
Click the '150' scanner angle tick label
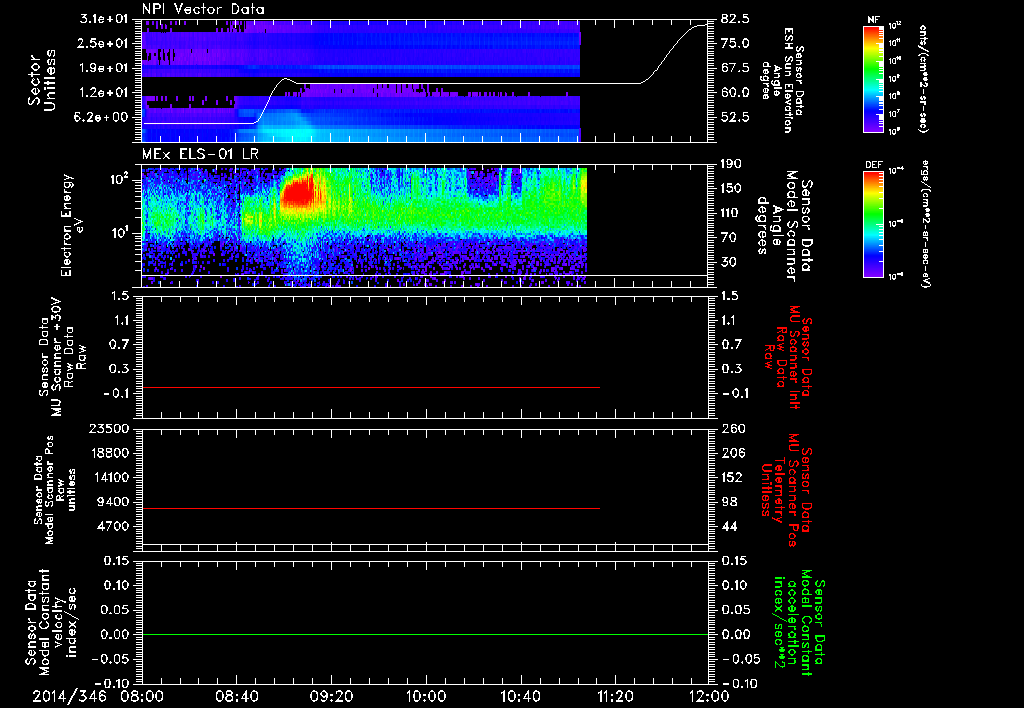(731, 189)
